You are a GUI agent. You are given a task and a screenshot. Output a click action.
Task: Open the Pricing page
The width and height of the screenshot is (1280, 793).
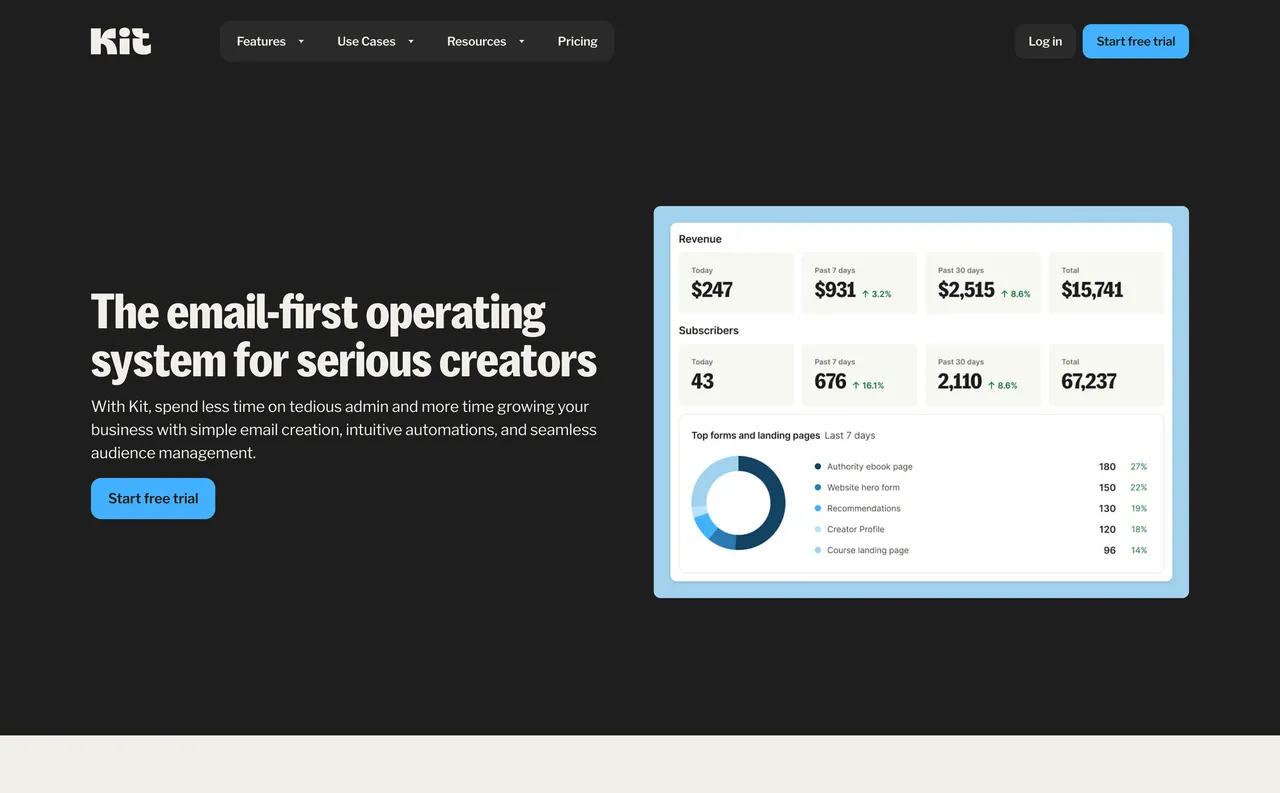[577, 41]
